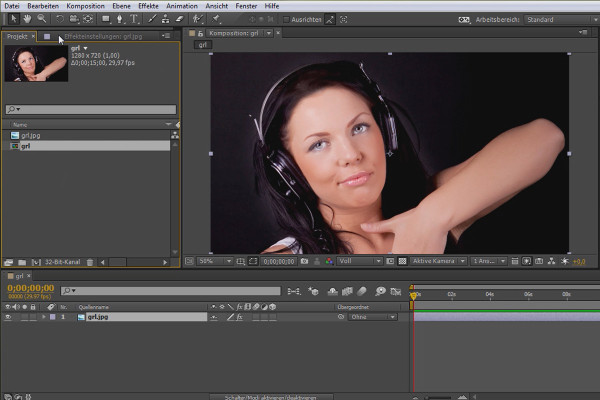Open the Arbeitsbereich Standard dropdown
Screen dimensions: 600x400
(x=561, y=20)
